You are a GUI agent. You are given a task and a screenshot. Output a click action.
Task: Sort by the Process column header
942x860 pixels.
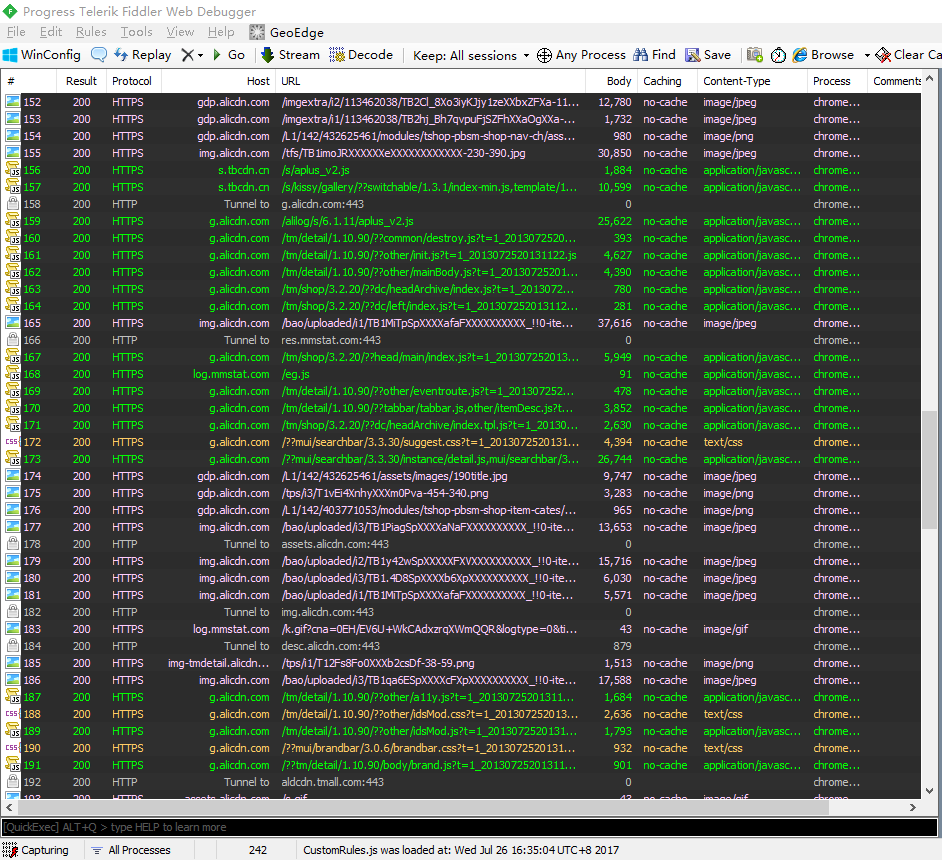click(837, 81)
